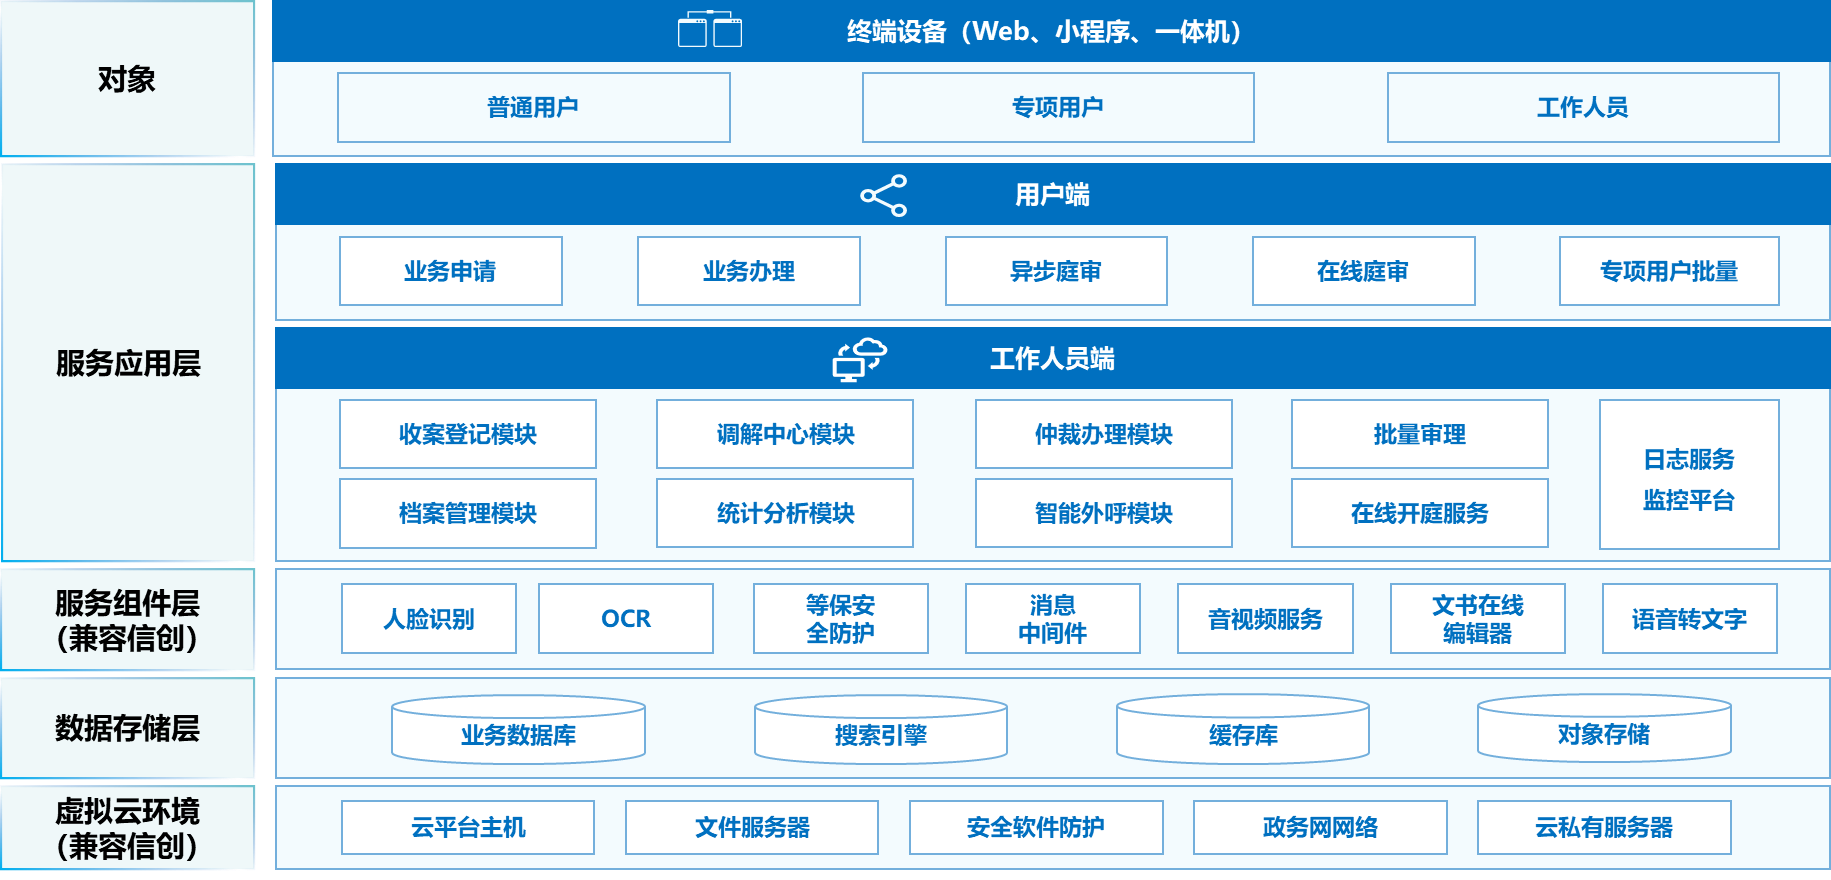Viewport: 1831px width, 880px height.
Task: Select the 服务应用层 layer label
Action: (x=128, y=363)
